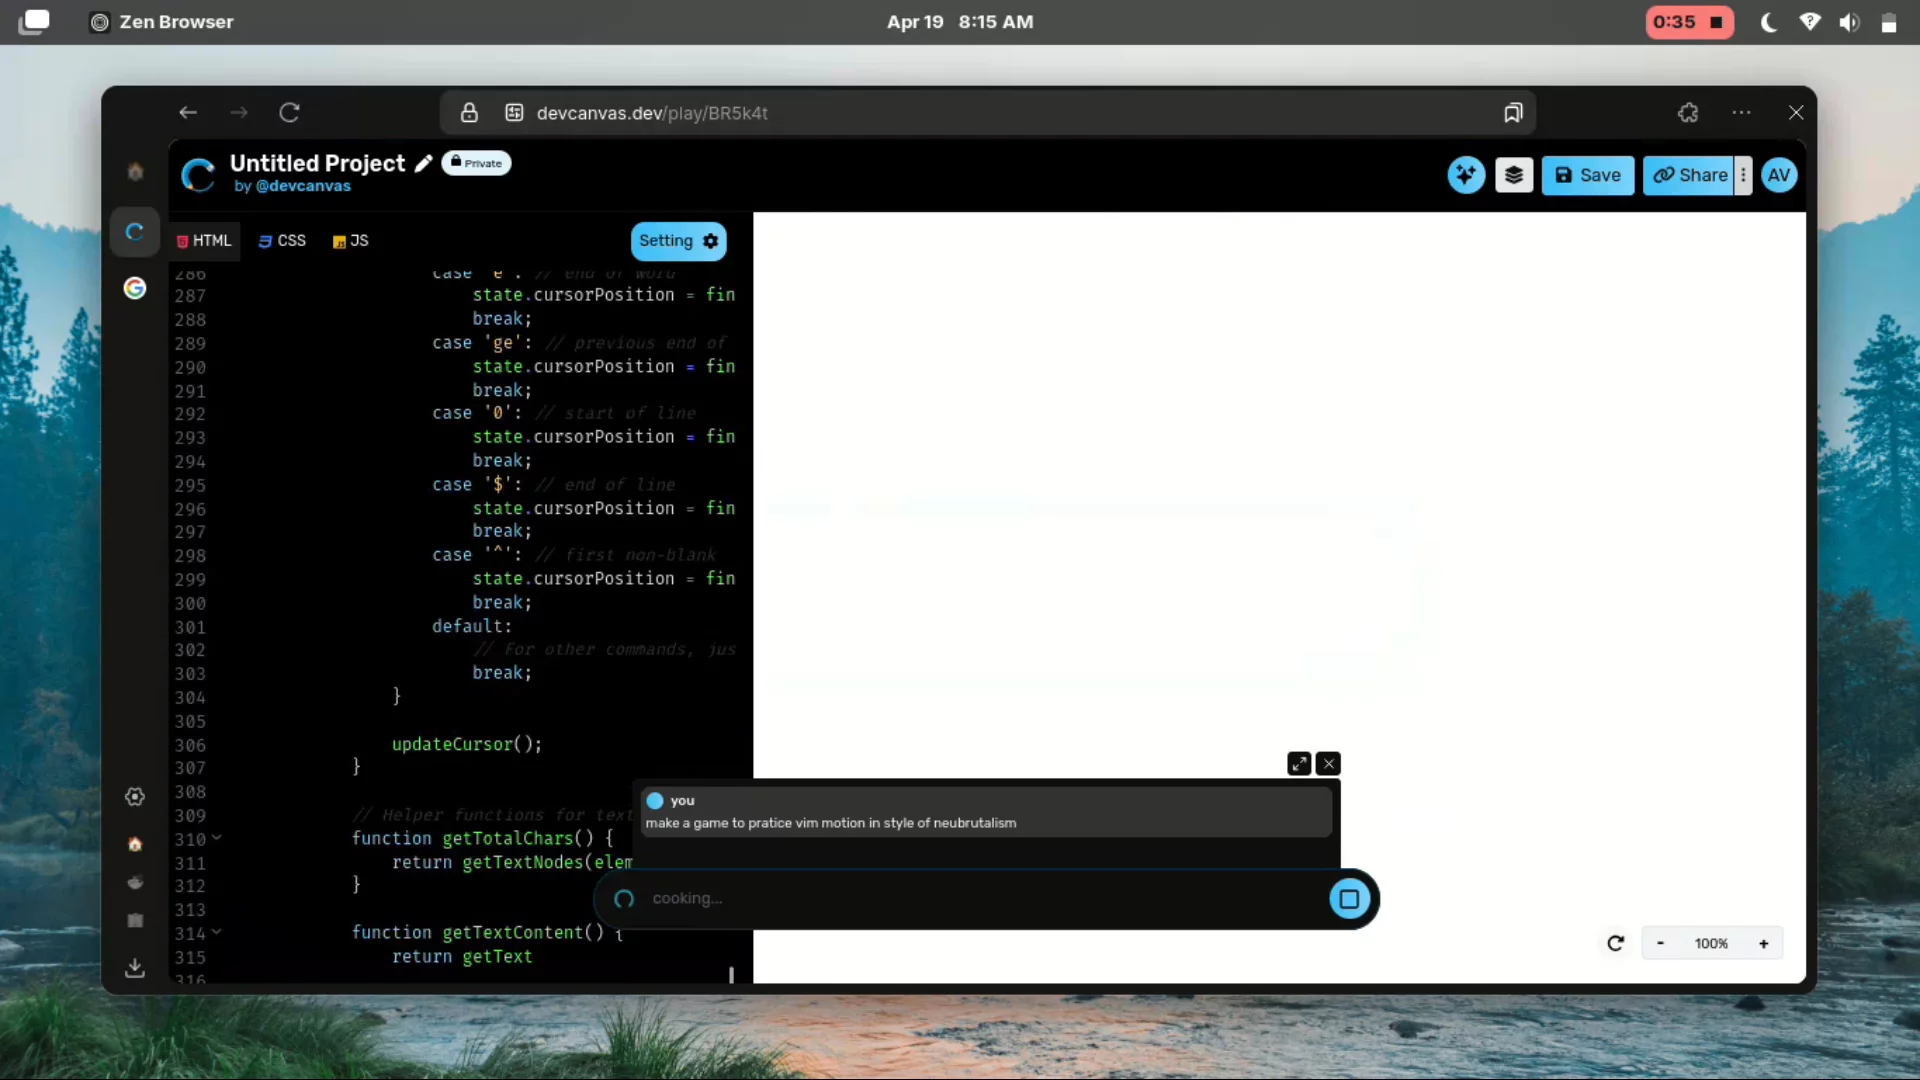Share the project

[x=1691, y=175]
